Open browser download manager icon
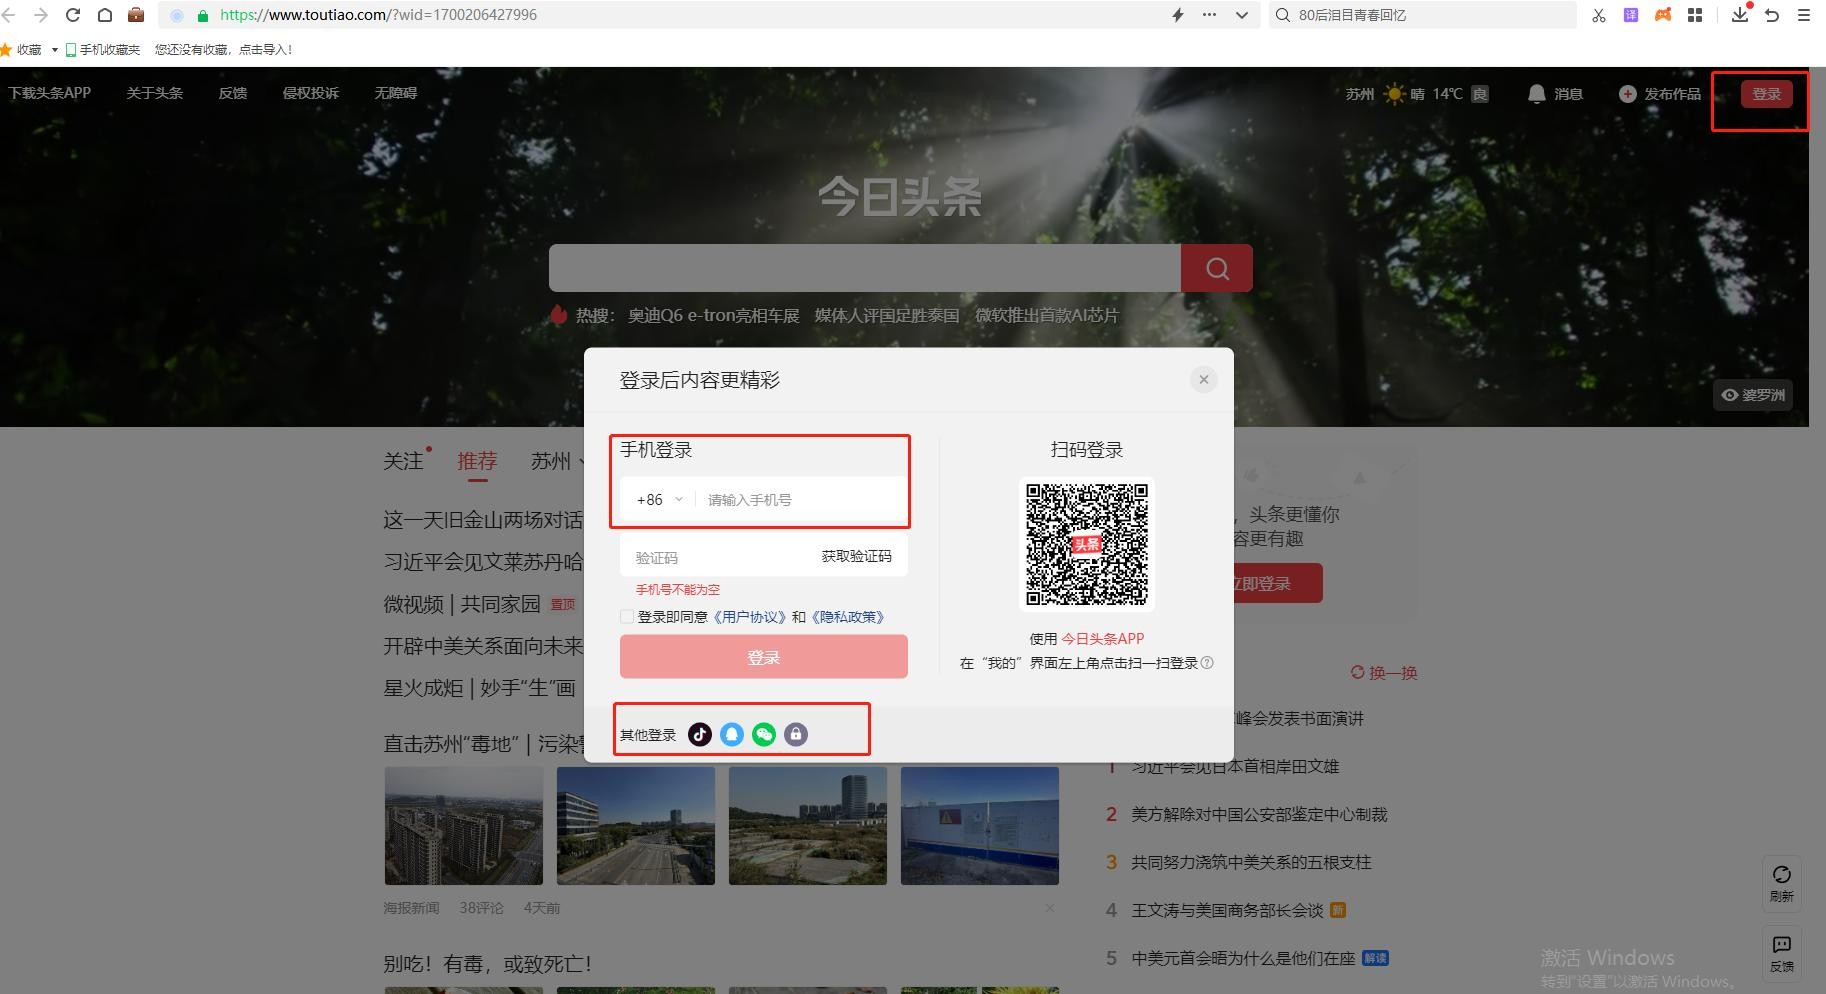This screenshot has width=1826, height=994. tap(1740, 15)
